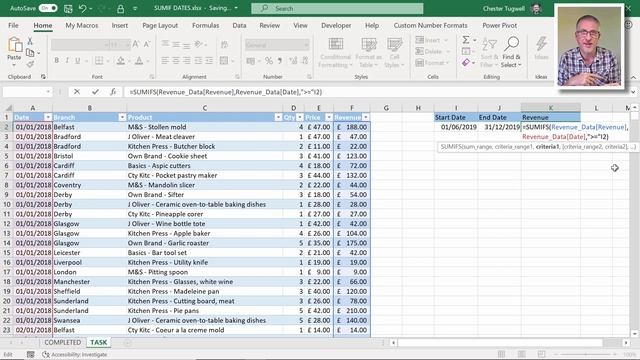This screenshot has height=360, width=640.
Task: Open the Format cells menu button
Action: [432, 63]
